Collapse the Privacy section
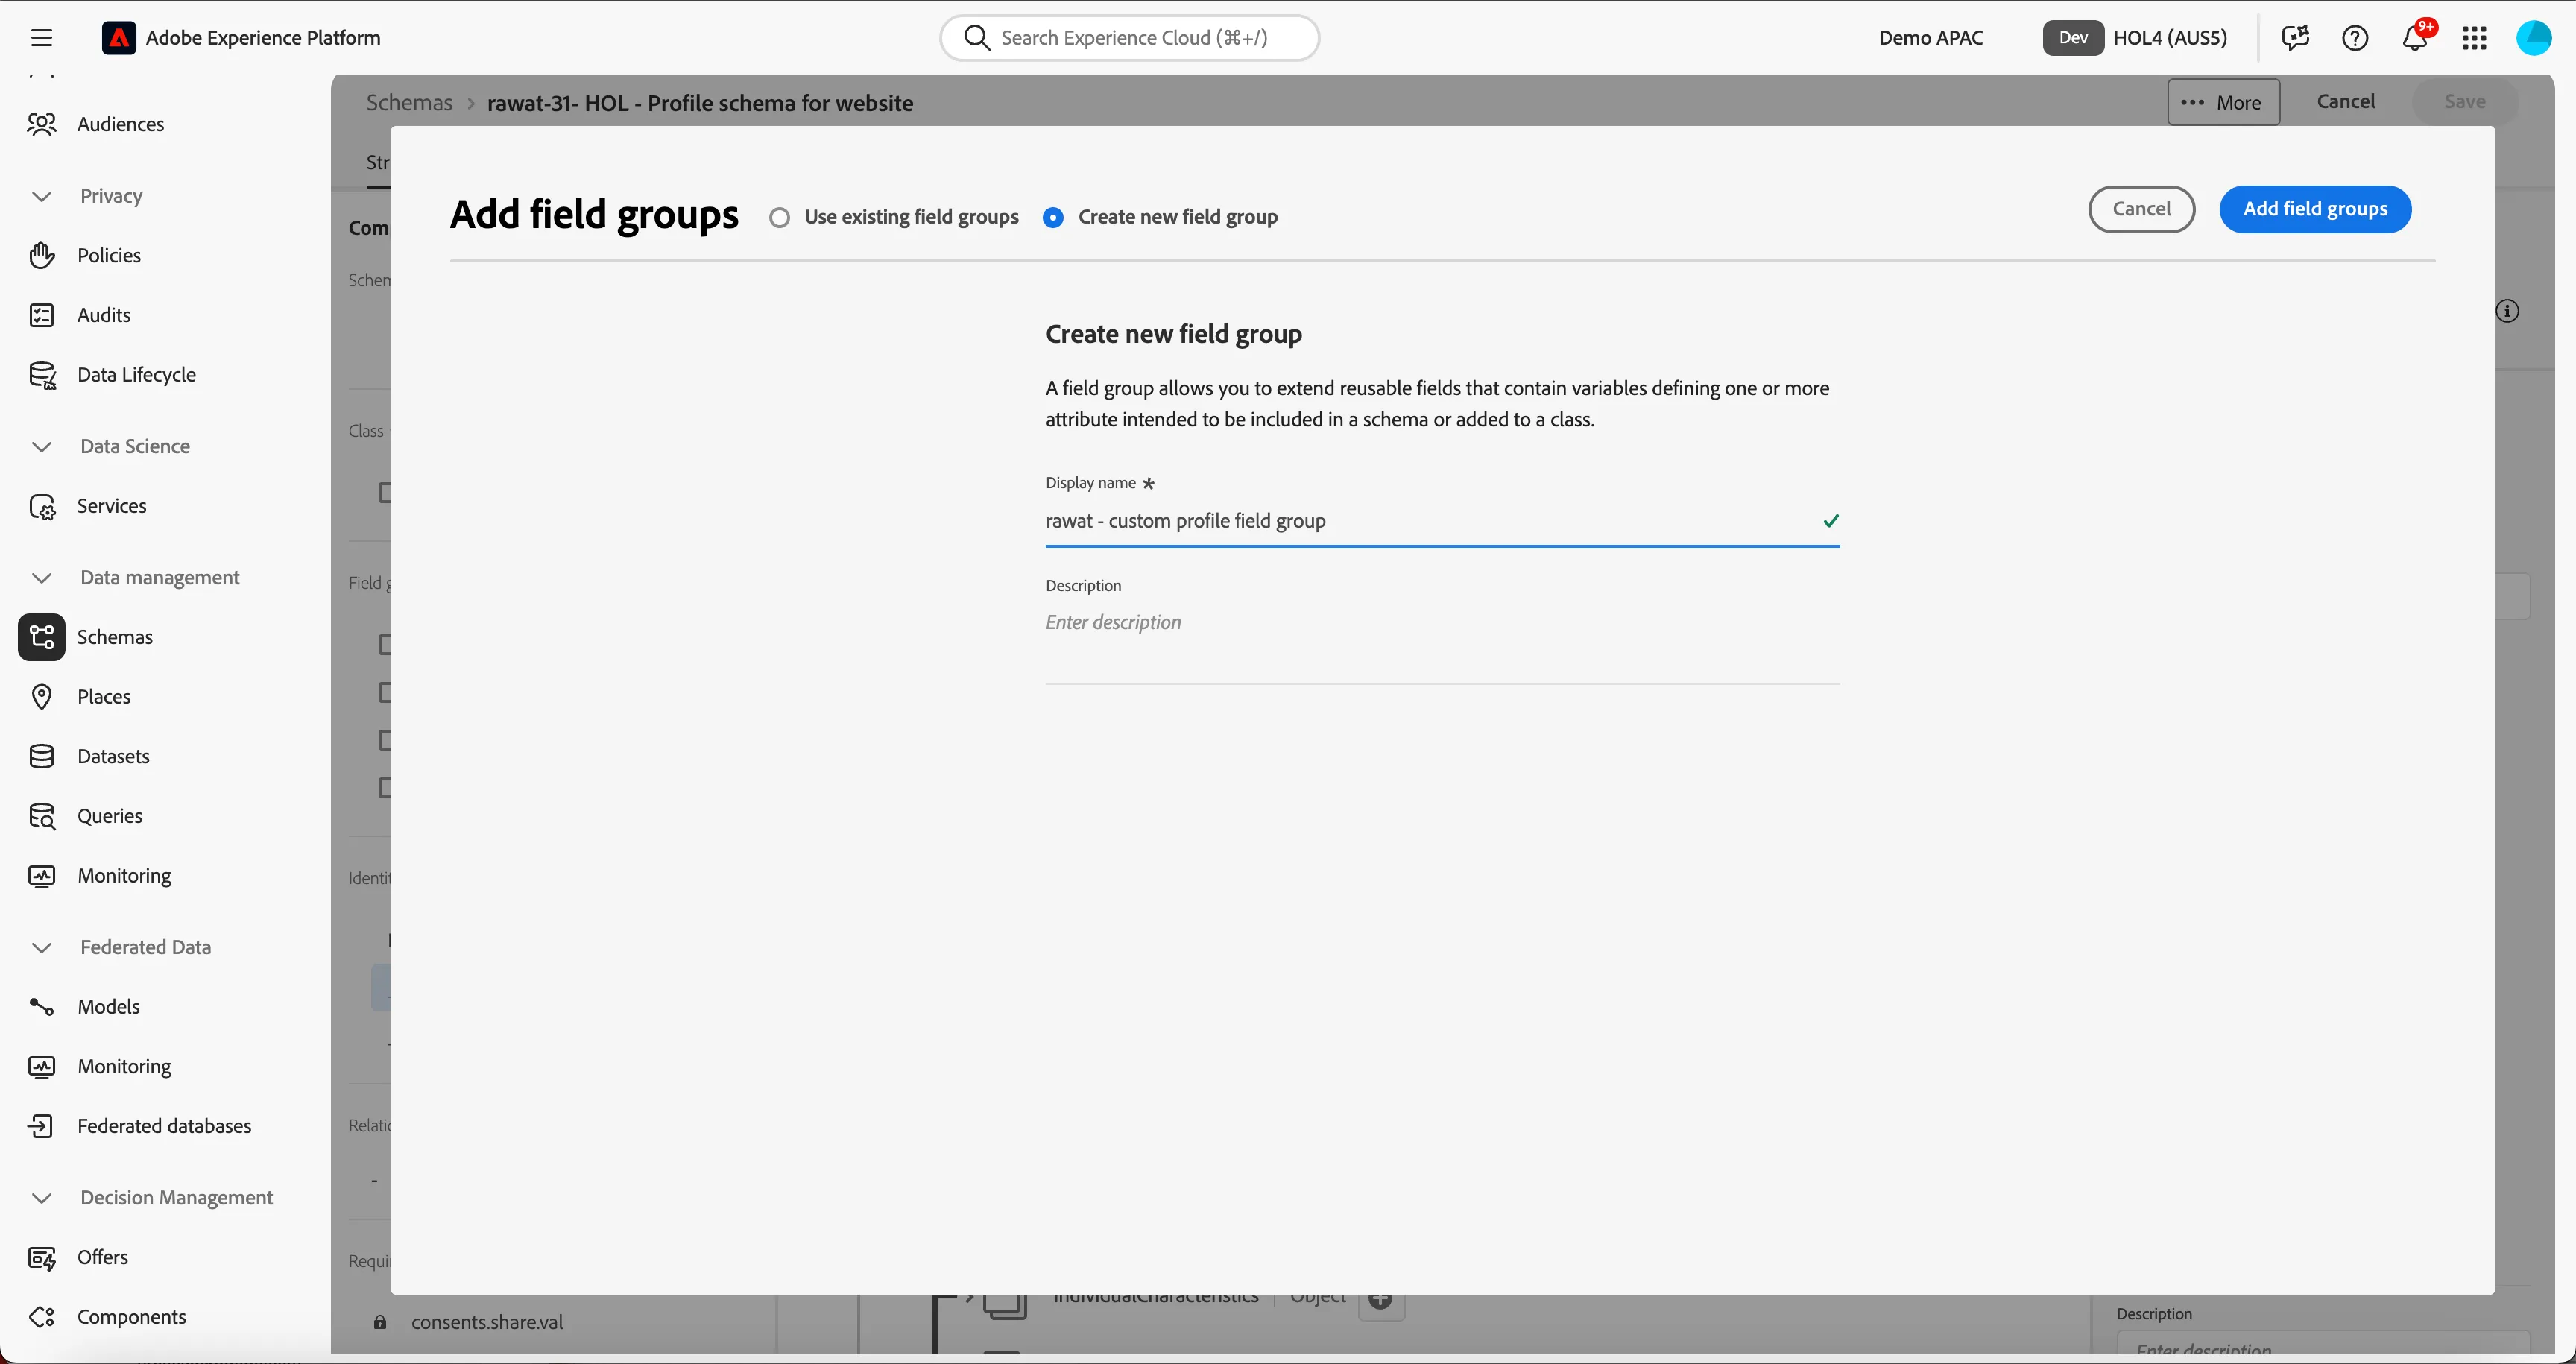The width and height of the screenshot is (2576, 1364). click(41, 196)
